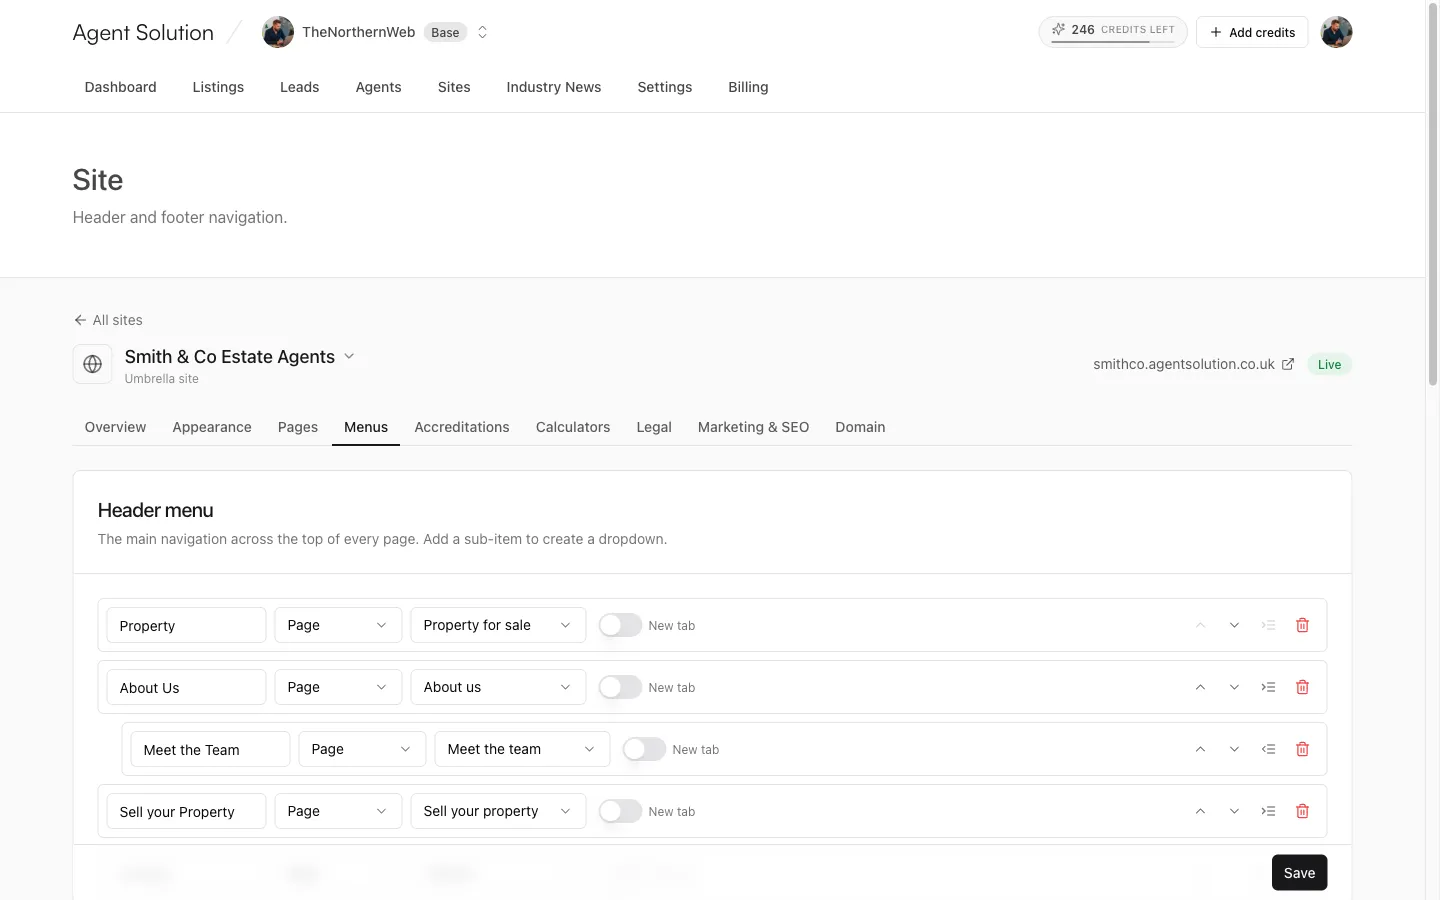Image resolution: width=1440 pixels, height=900 pixels.
Task: Go to Dashboard in top navigation
Action: point(120,87)
